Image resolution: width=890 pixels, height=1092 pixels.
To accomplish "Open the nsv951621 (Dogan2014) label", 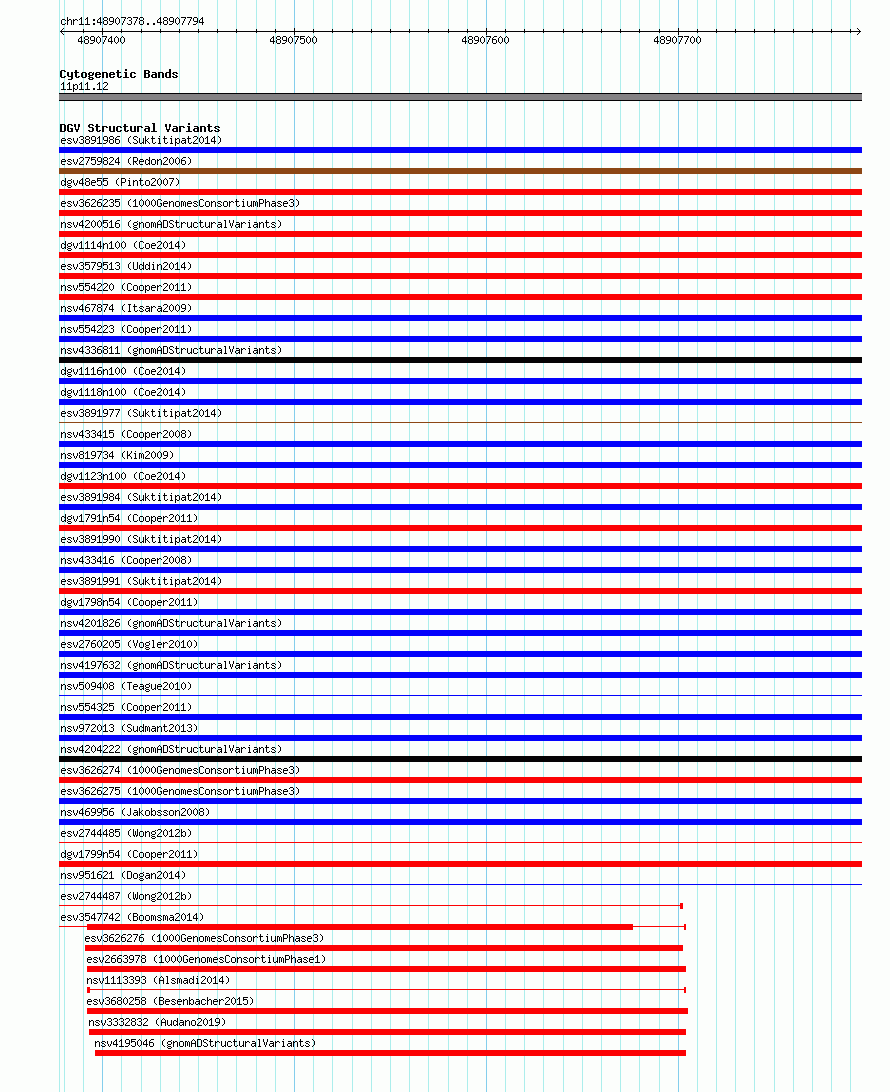I will point(123,875).
